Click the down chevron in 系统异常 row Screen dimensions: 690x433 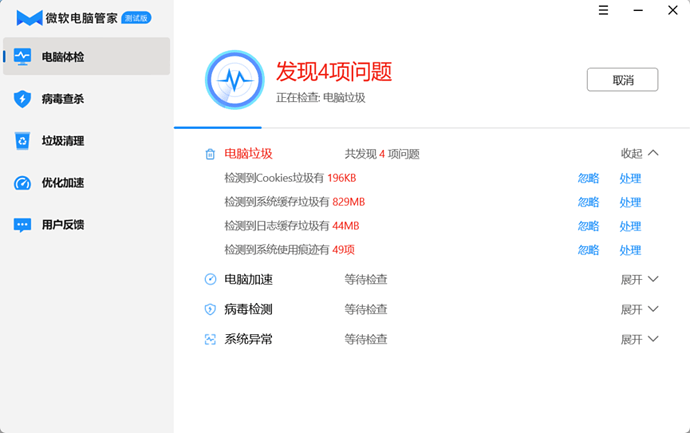pyautogui.click(x=653, y=339)
